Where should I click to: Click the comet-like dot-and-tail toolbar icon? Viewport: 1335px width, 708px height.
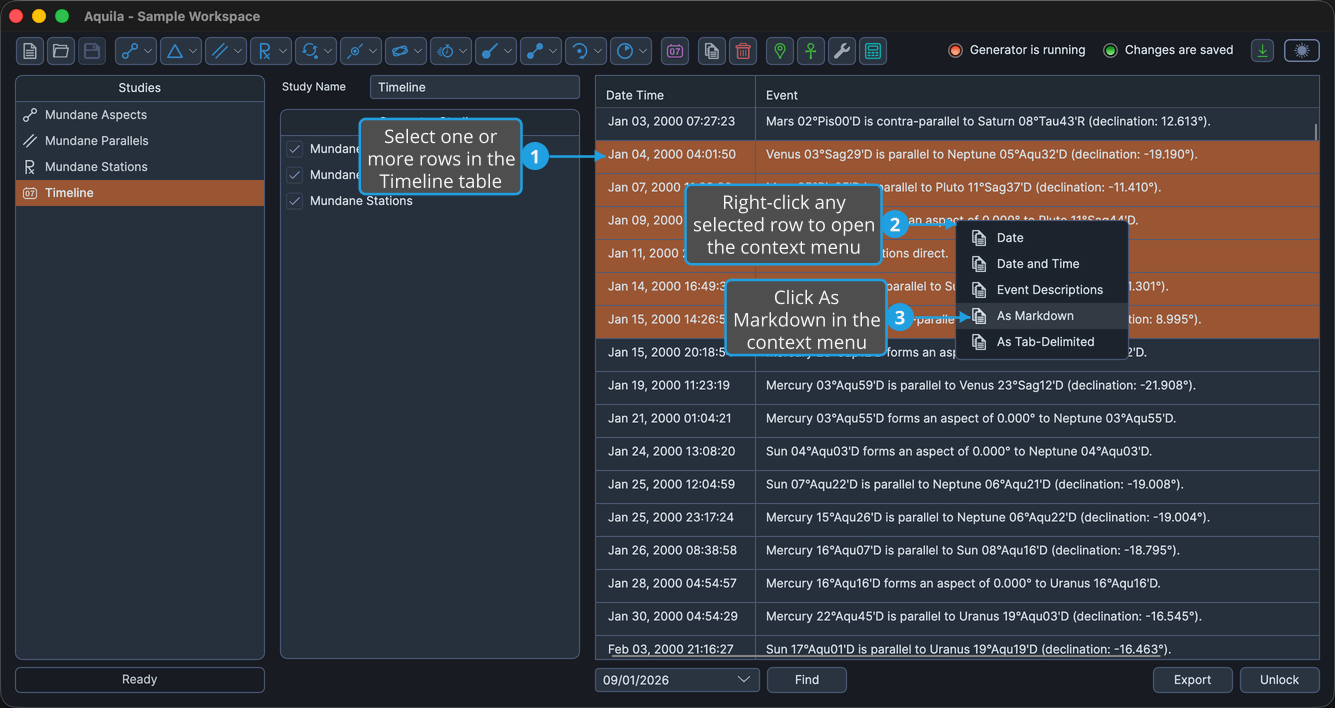[x=490, y=51]
